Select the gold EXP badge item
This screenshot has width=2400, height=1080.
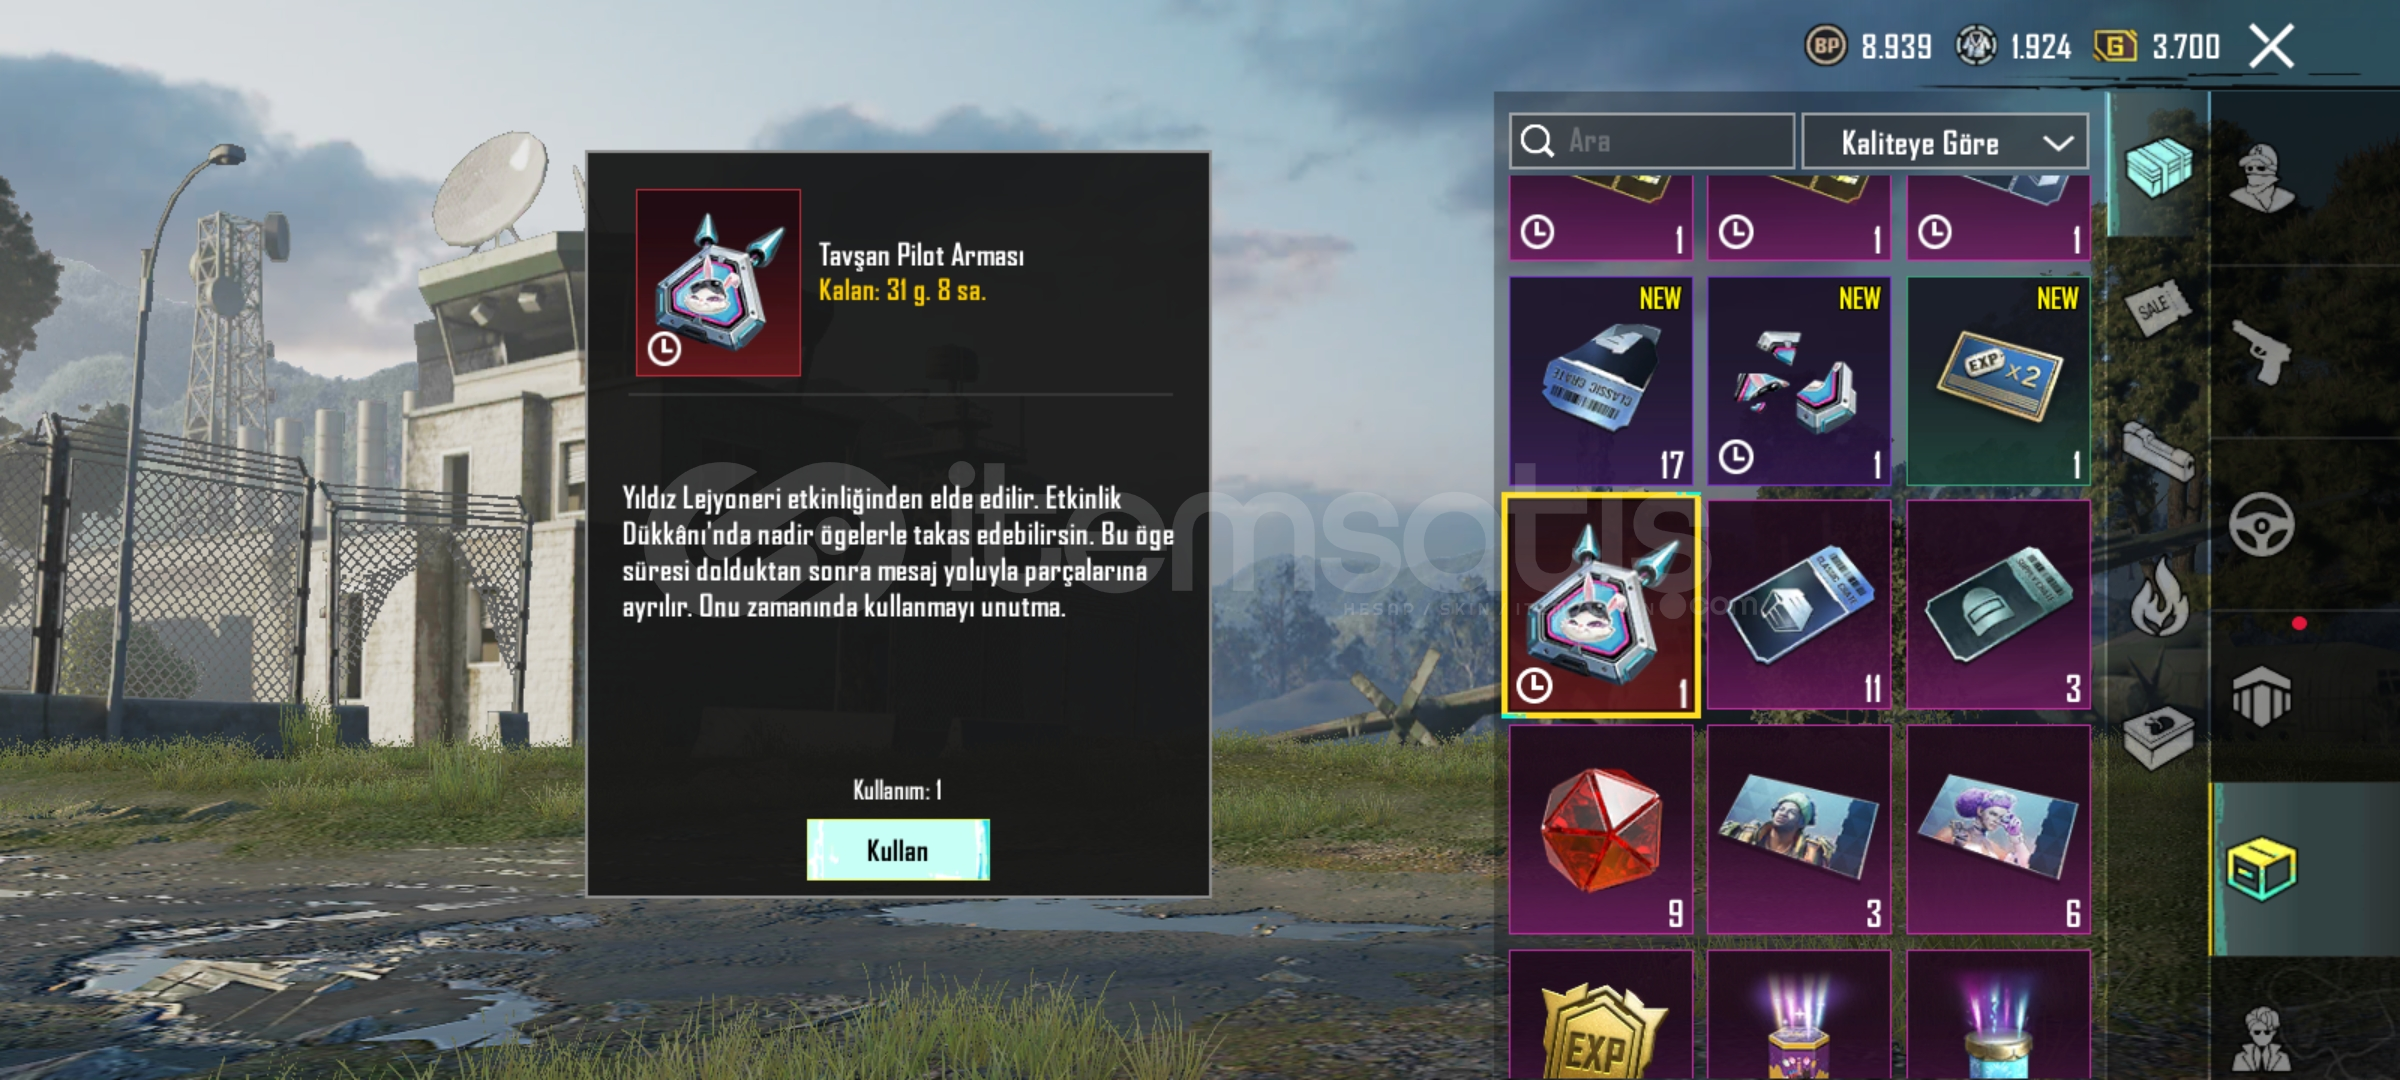(x=1600, y=1015)
